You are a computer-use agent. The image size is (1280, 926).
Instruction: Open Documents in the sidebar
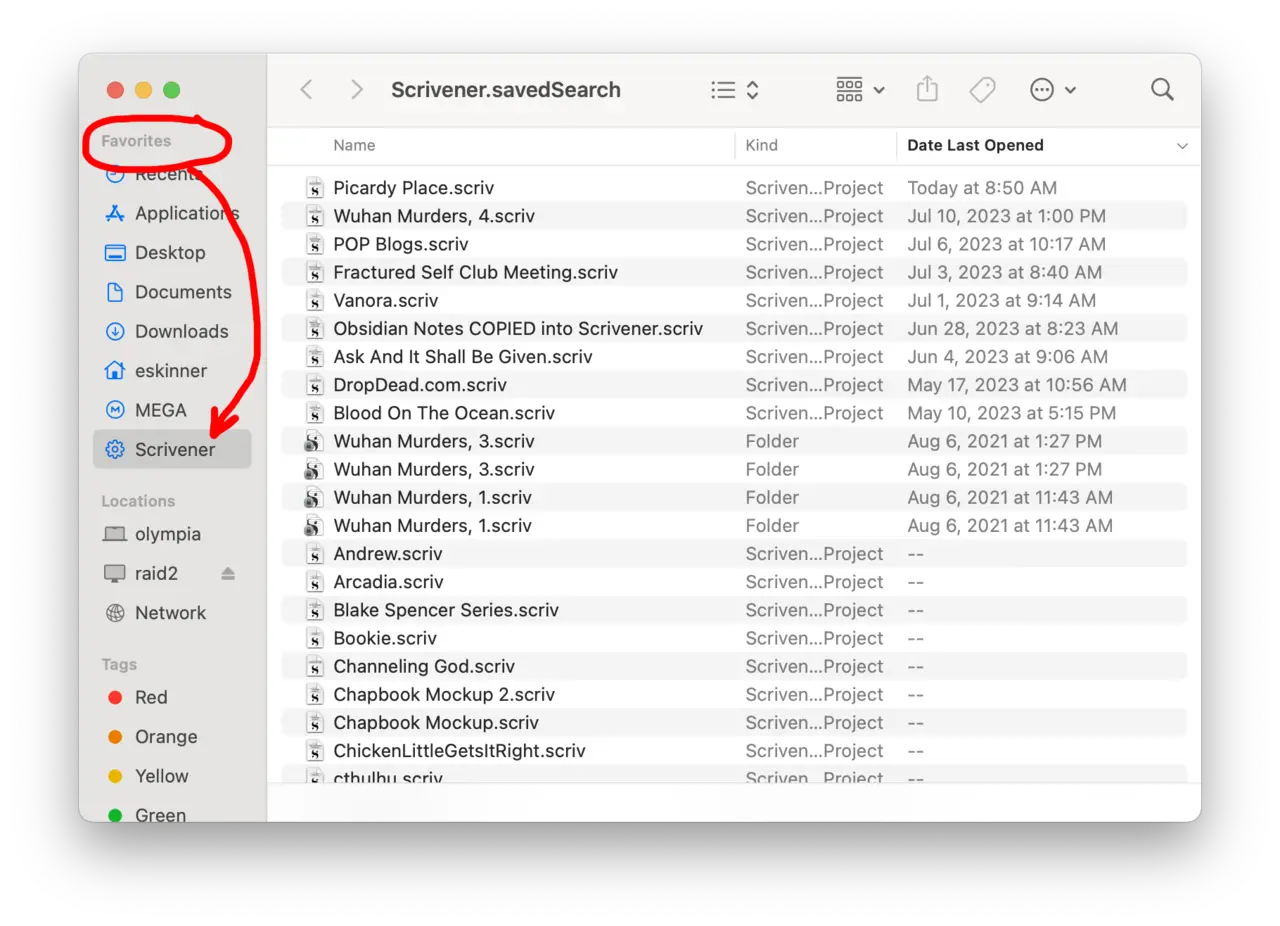(x=172, y=292)
